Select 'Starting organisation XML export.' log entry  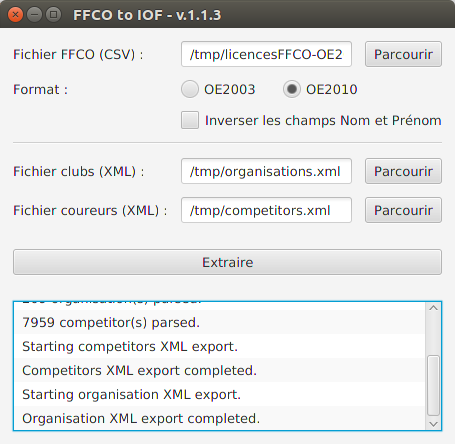pos(219,394)
